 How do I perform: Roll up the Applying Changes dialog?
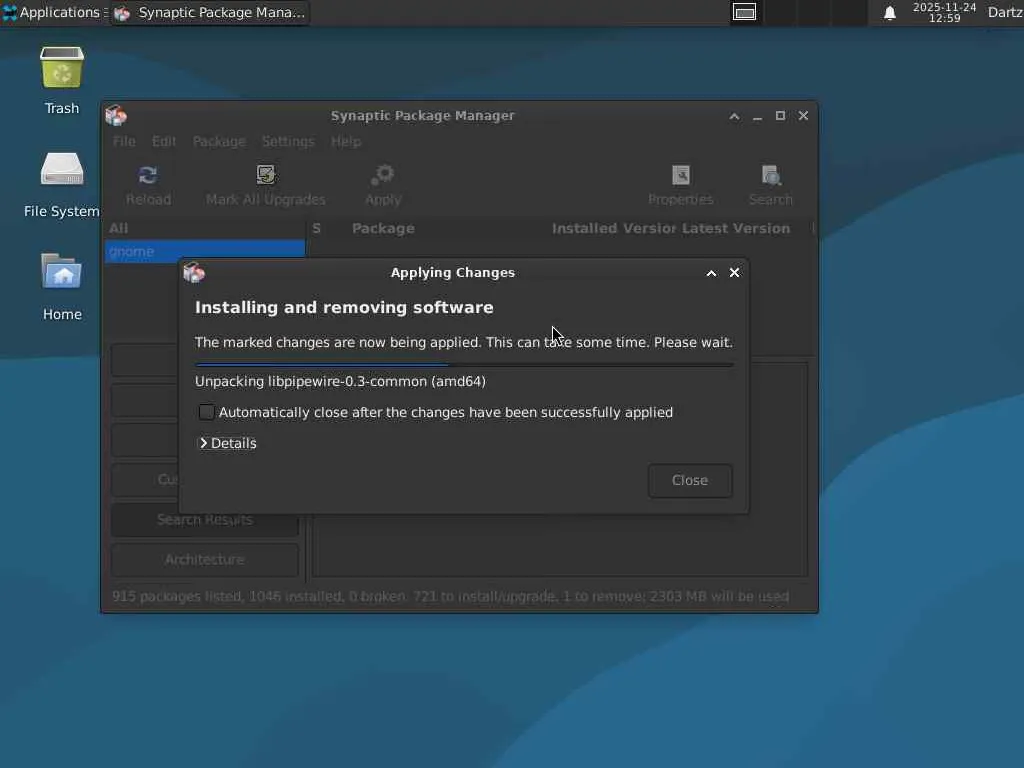pos(711,273)
